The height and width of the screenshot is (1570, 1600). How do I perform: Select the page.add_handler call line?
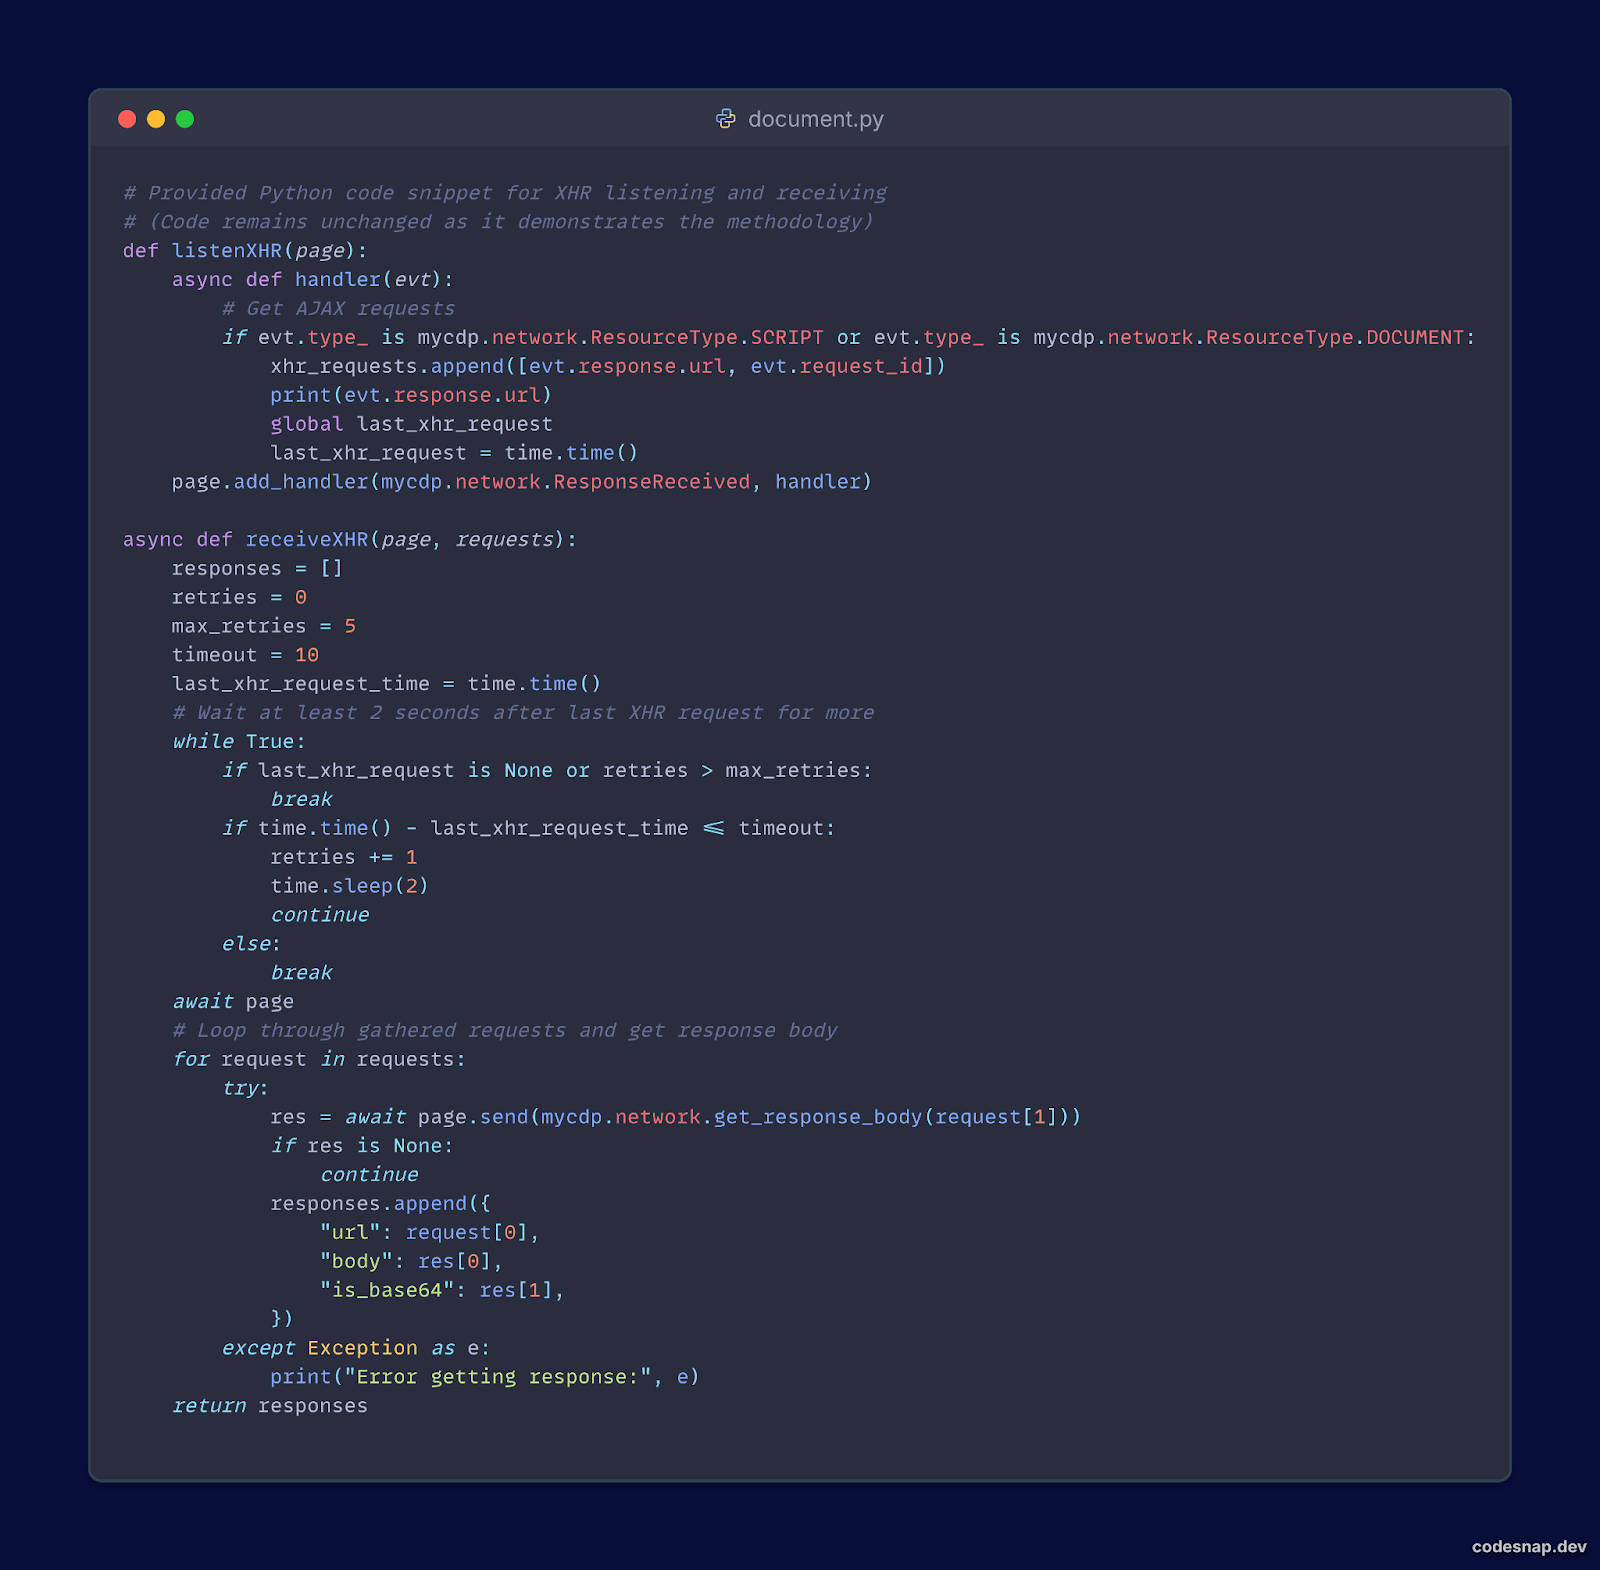click(520, 481)
